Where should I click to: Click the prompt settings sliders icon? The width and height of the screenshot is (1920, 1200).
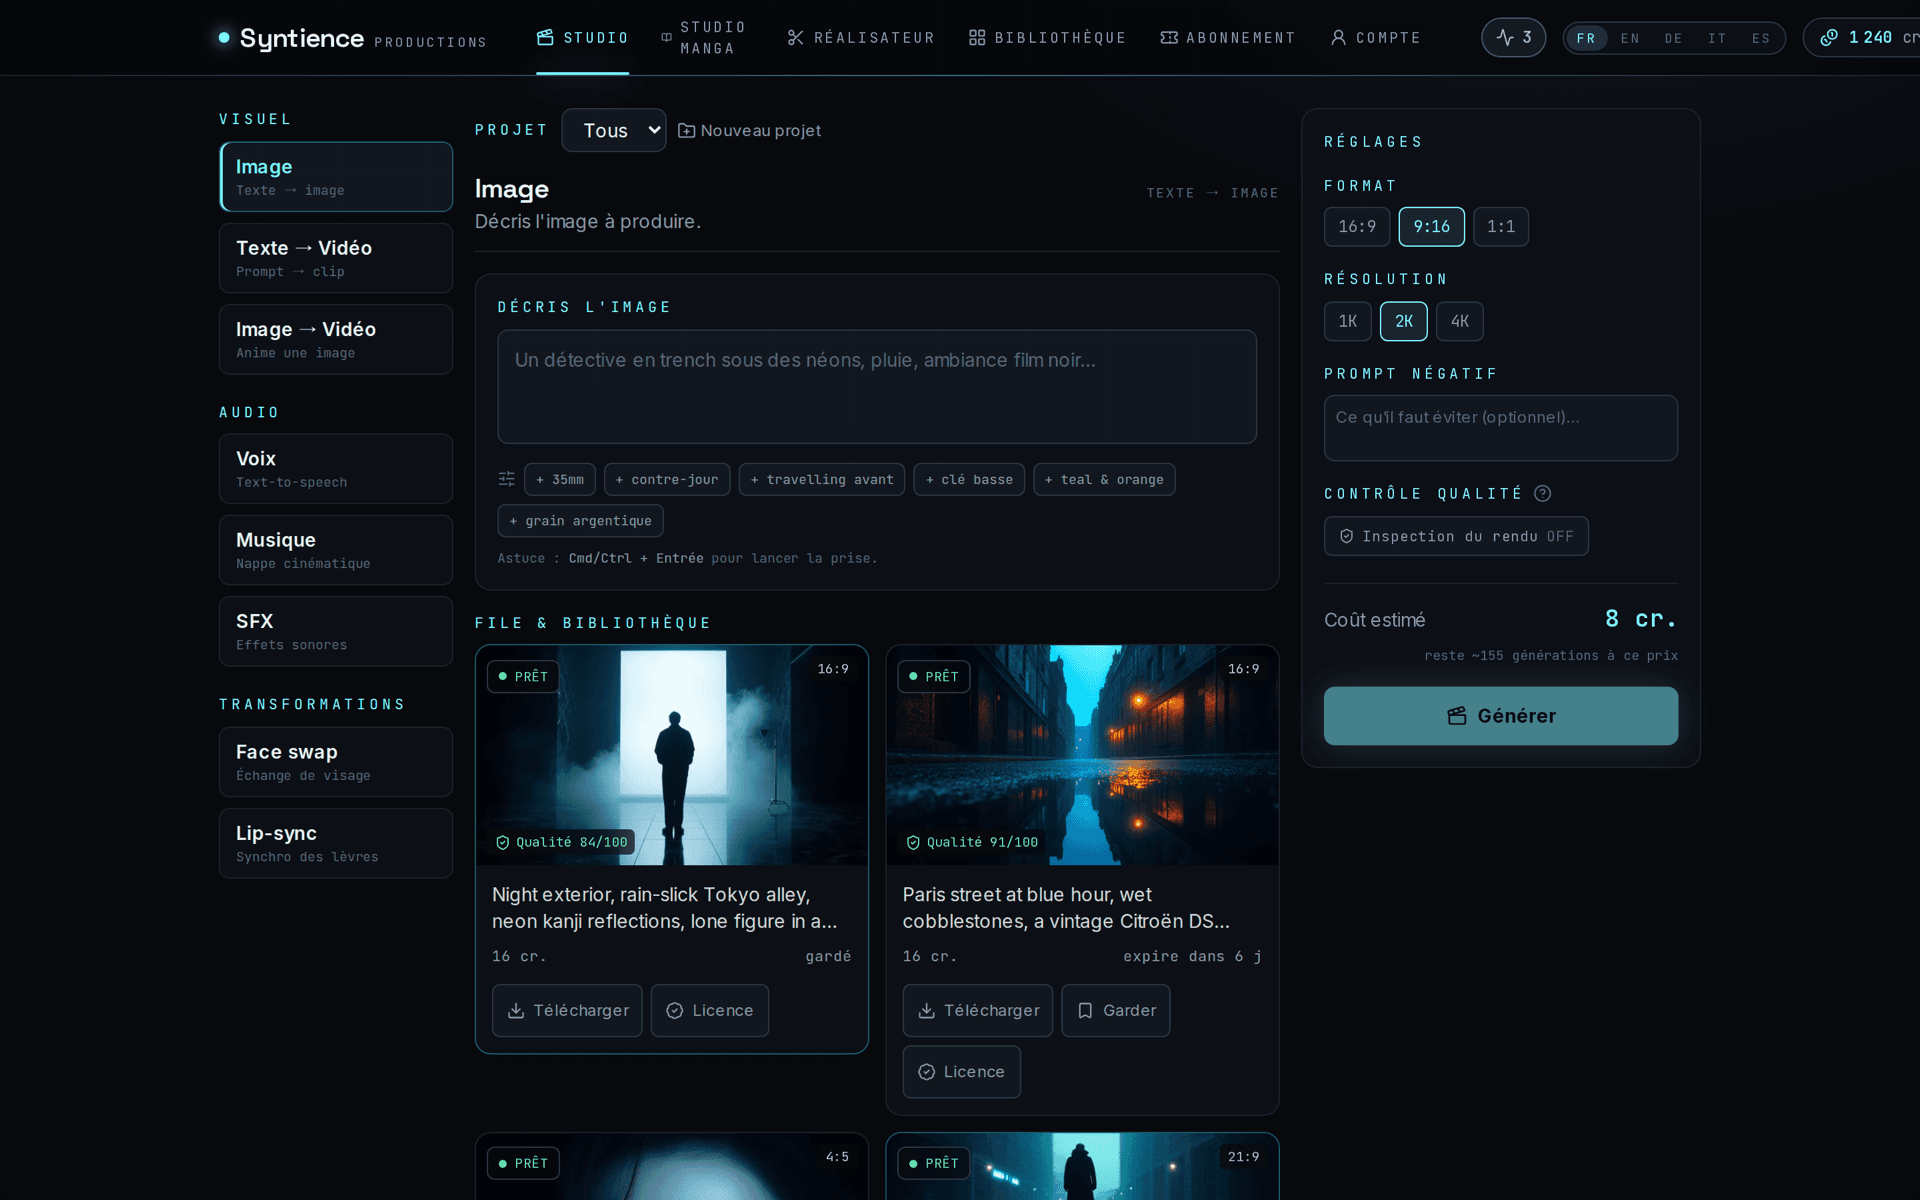(507, 479)
